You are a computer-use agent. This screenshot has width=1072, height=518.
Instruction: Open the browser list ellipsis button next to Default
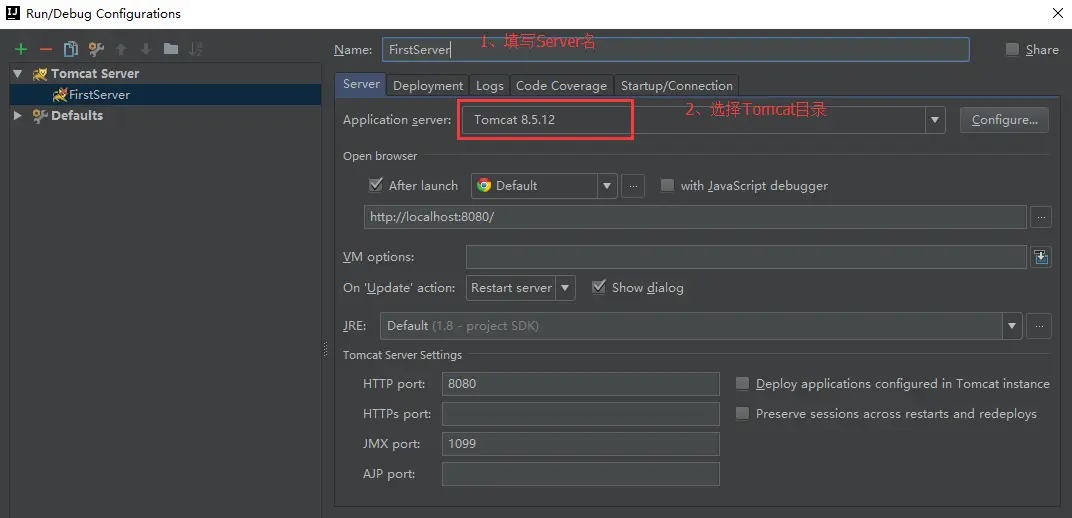point(633,185)
